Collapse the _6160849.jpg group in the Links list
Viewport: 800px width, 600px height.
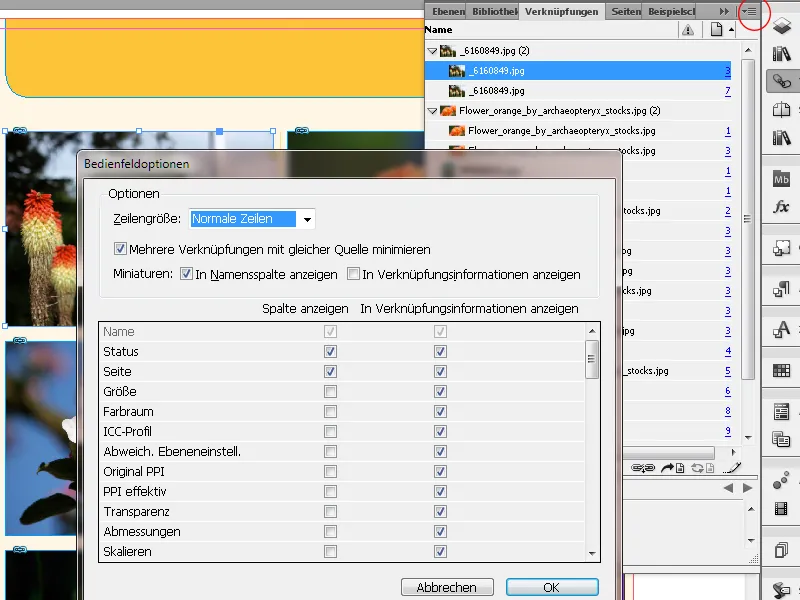[434, 50]
